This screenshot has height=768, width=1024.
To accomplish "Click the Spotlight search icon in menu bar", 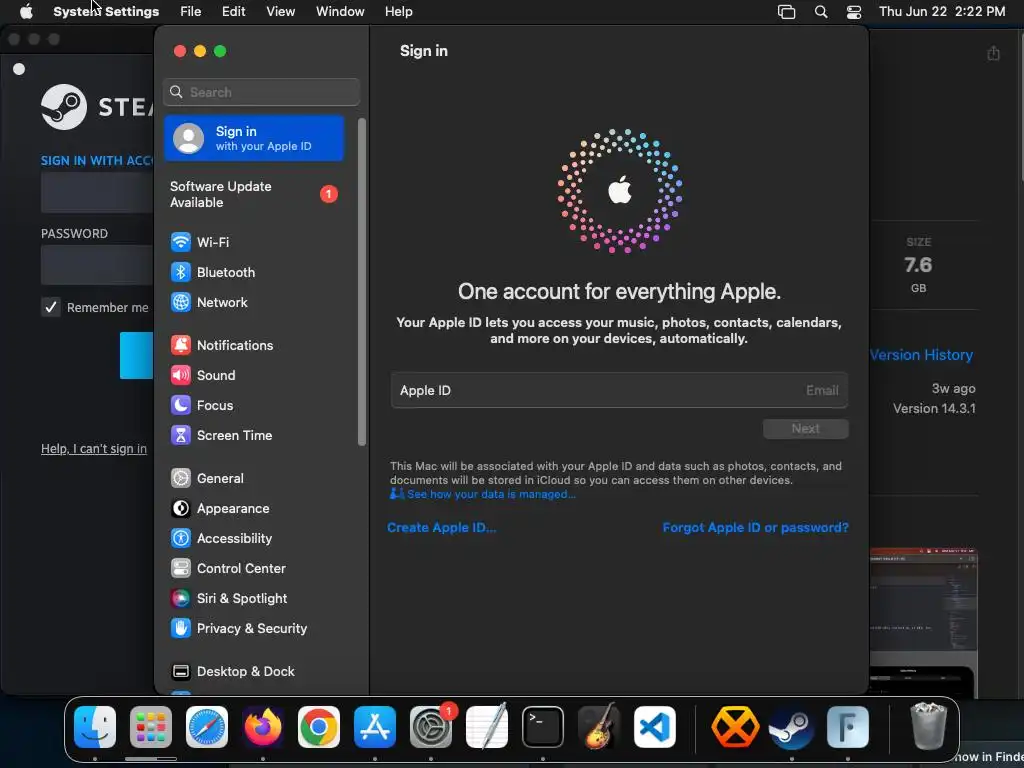I will point(821,12).
